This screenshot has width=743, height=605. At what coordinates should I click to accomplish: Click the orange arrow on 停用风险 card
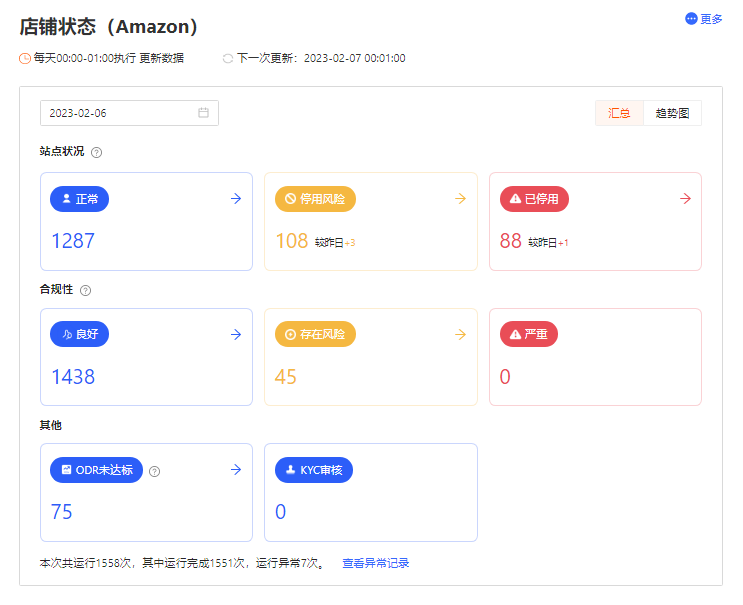460,199
